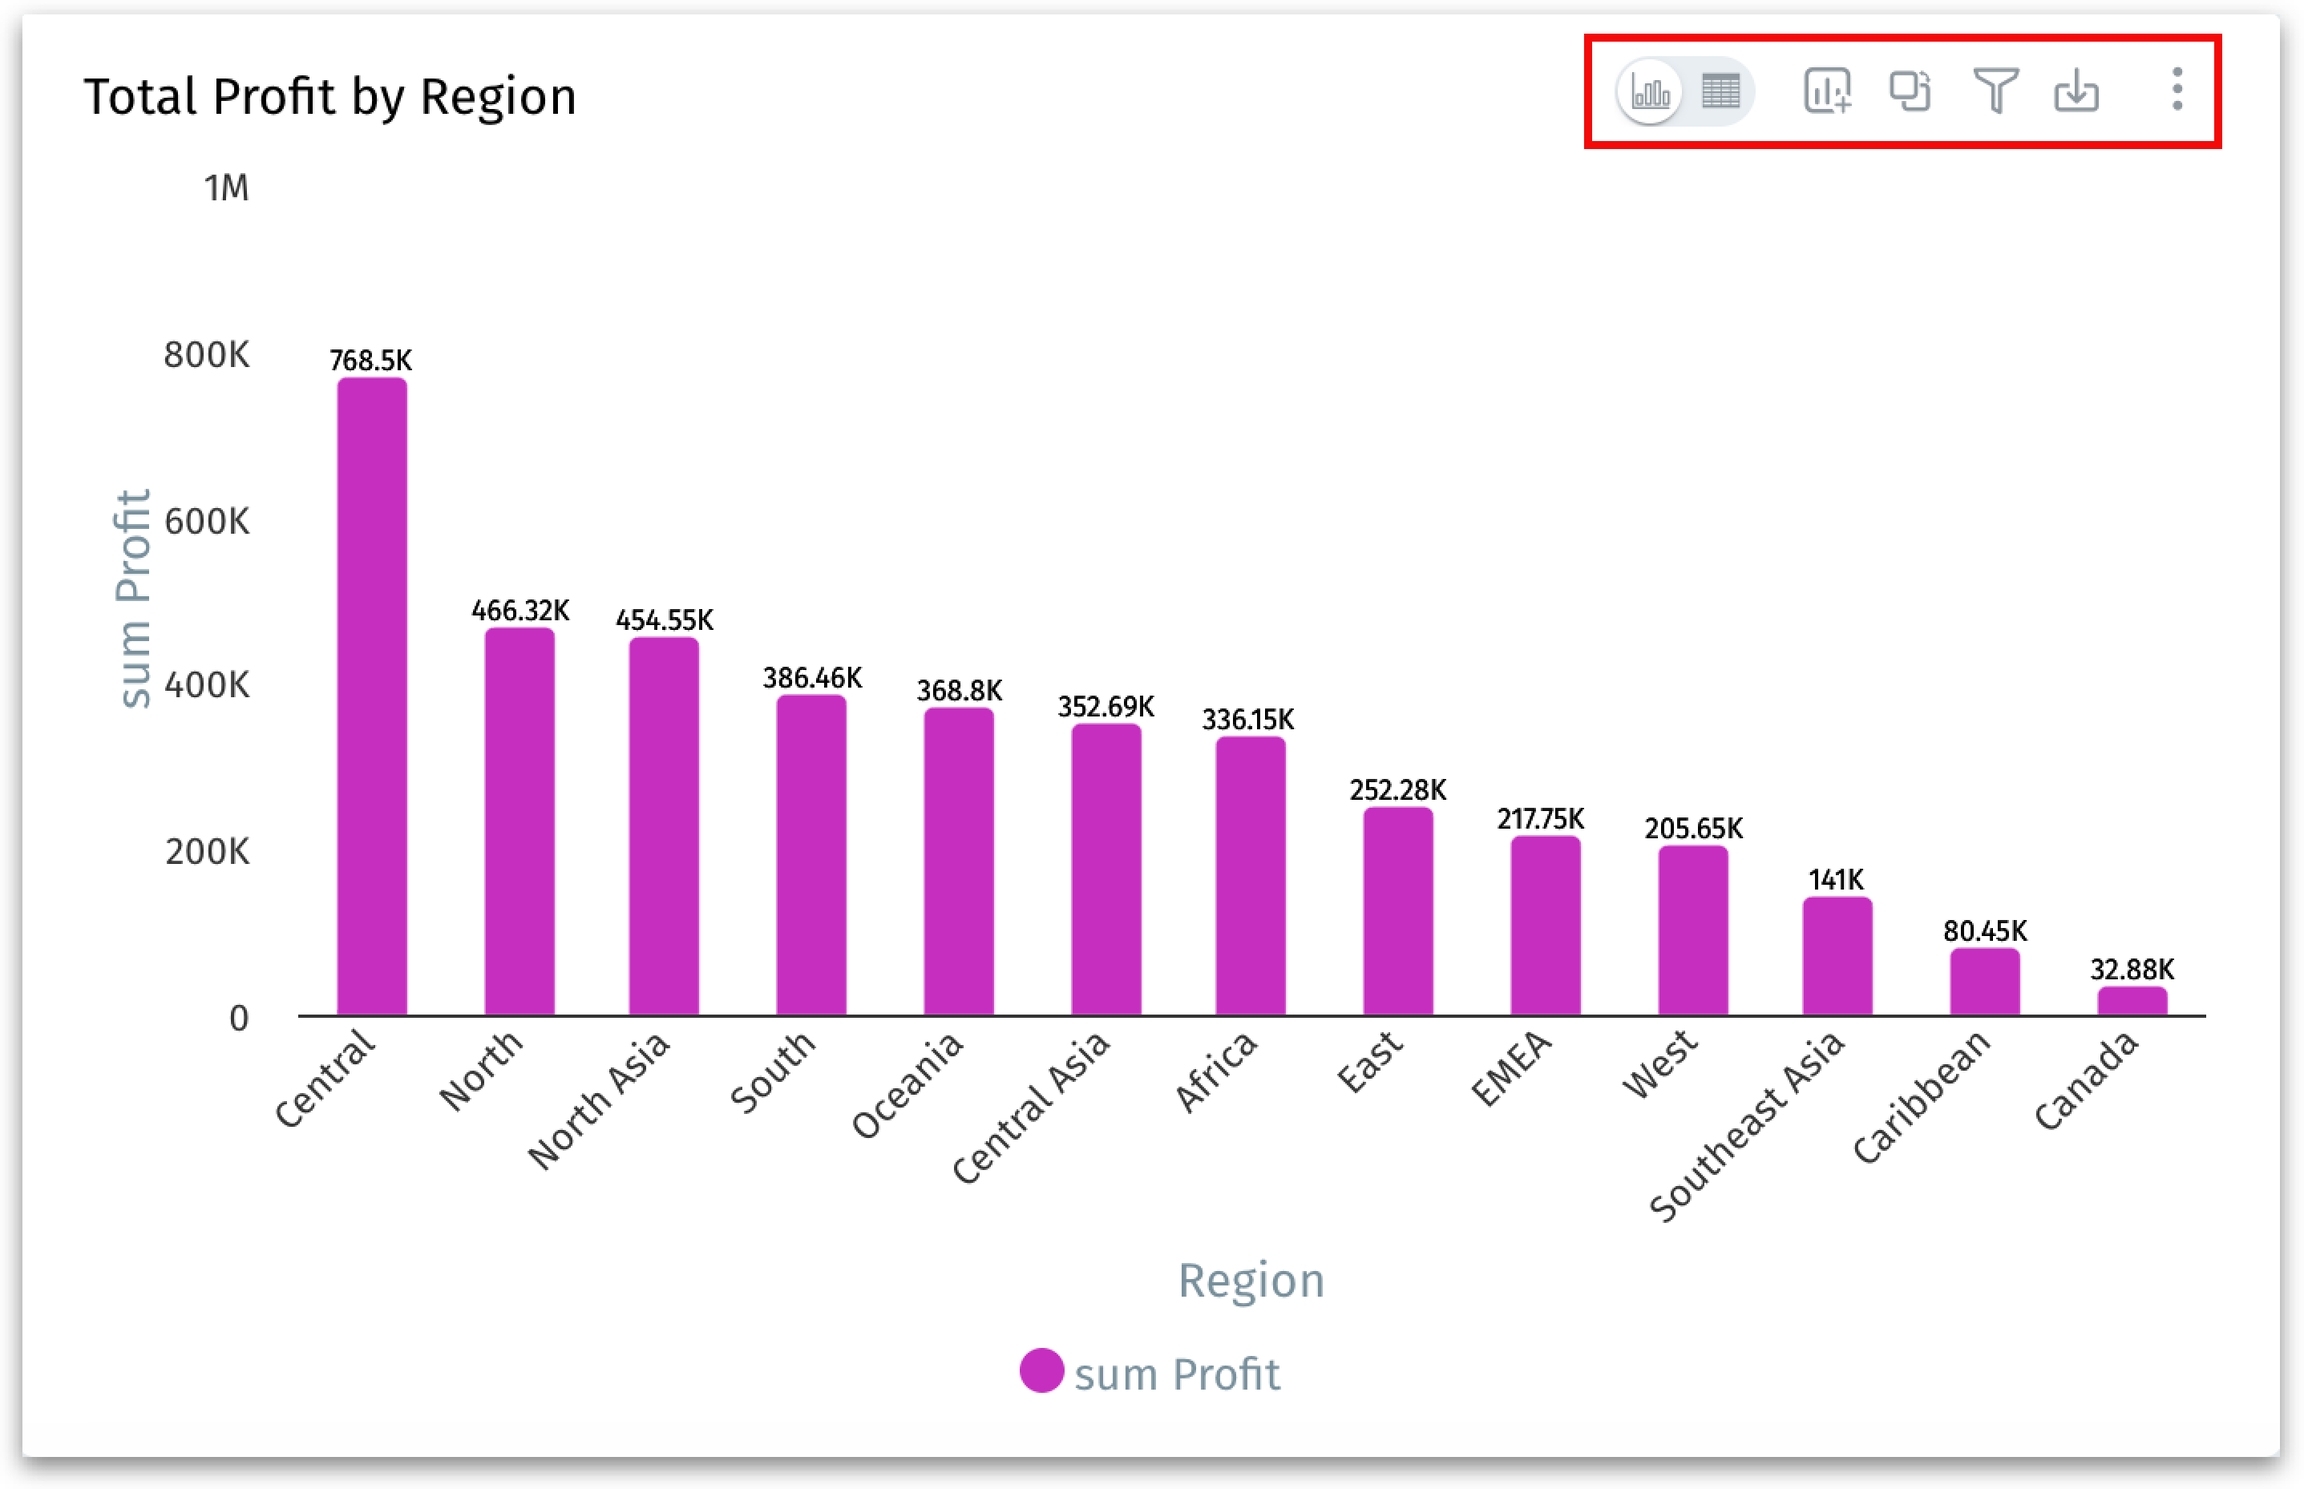The image size is (2304, 1489).
Task: Click the North Asia bar
Action: (x=663, y=828)
